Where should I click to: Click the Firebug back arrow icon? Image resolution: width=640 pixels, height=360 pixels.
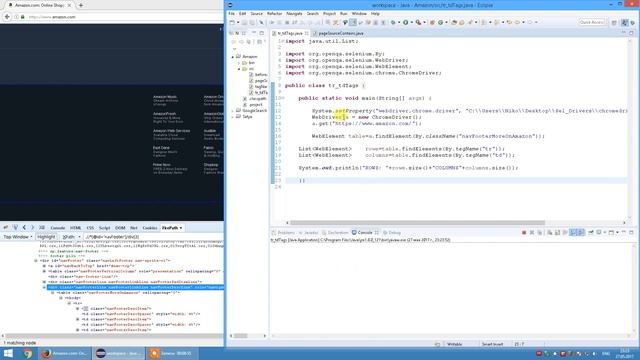[24, 227]
